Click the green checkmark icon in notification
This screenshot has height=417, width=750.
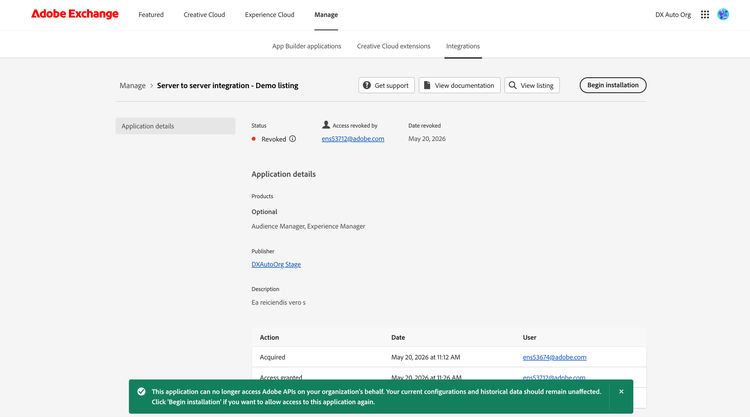point(141,392)
